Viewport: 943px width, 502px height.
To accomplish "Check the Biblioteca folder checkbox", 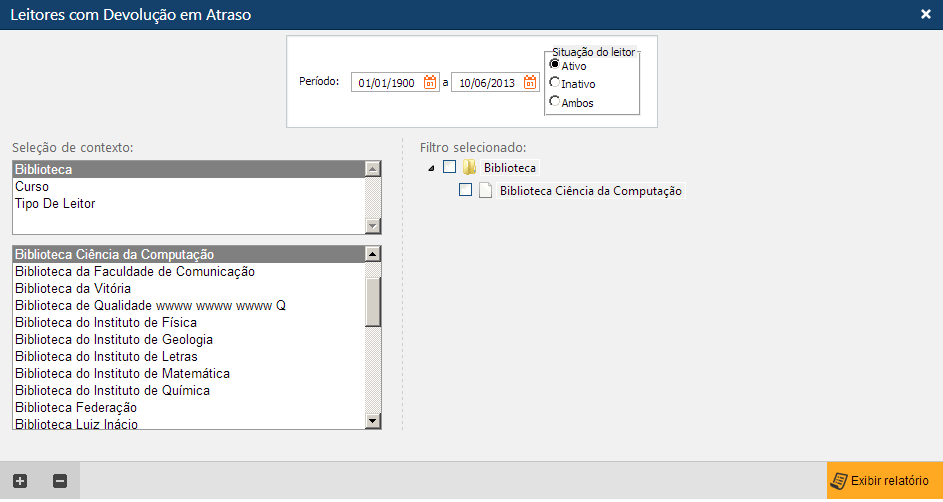I will coord(449,167).
